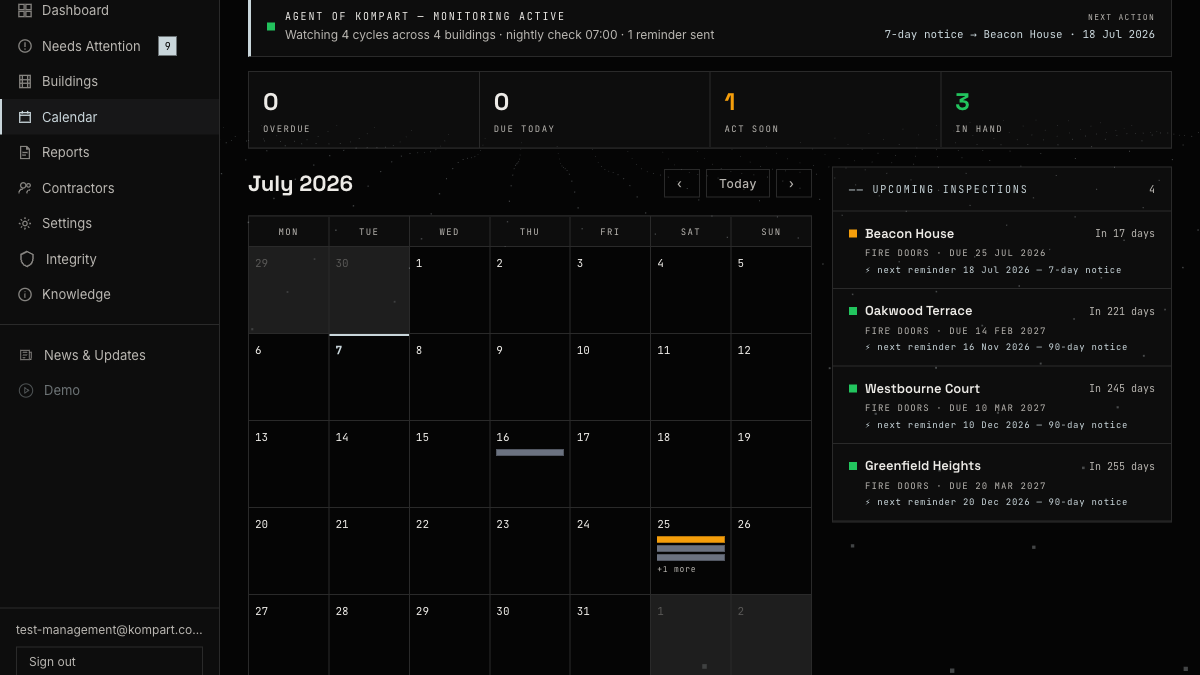This screenshot has height=675, width=1200.
Task: Select July 7 in the calendar
Action: (x=369, y=377)
